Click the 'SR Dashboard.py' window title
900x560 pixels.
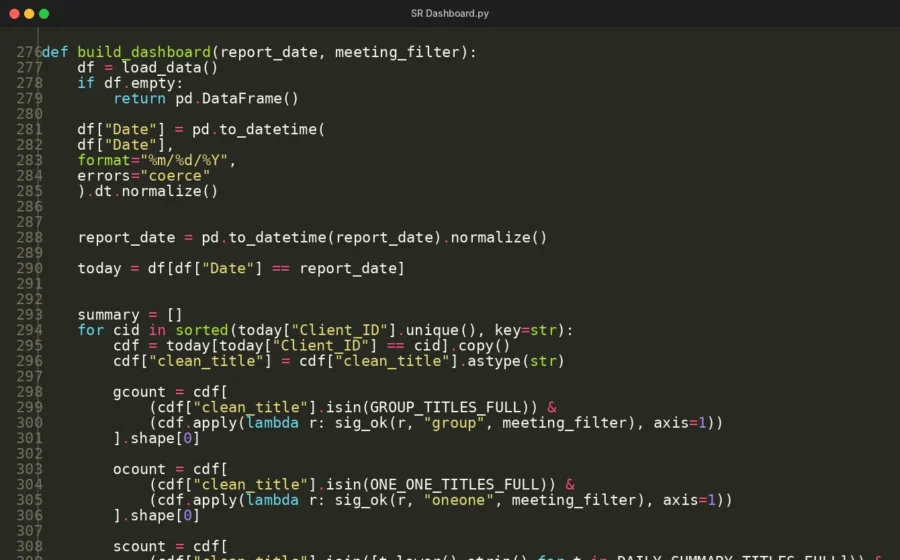tap(449, 13)
